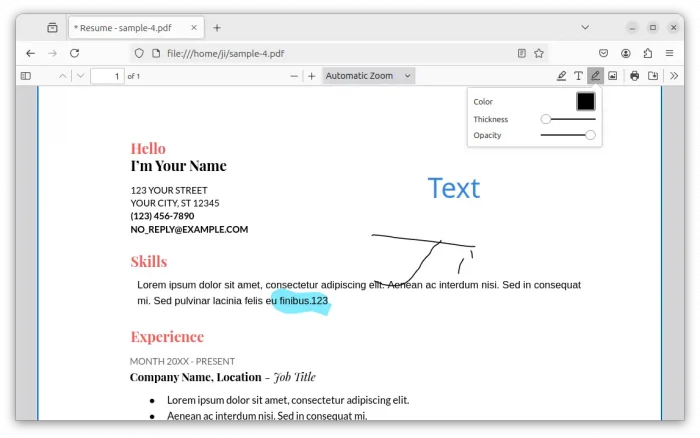Open the PDF viewer tools overflow menu
This screenshot has height=438, width=700.
pyautogui.click(x=674, y=76)
